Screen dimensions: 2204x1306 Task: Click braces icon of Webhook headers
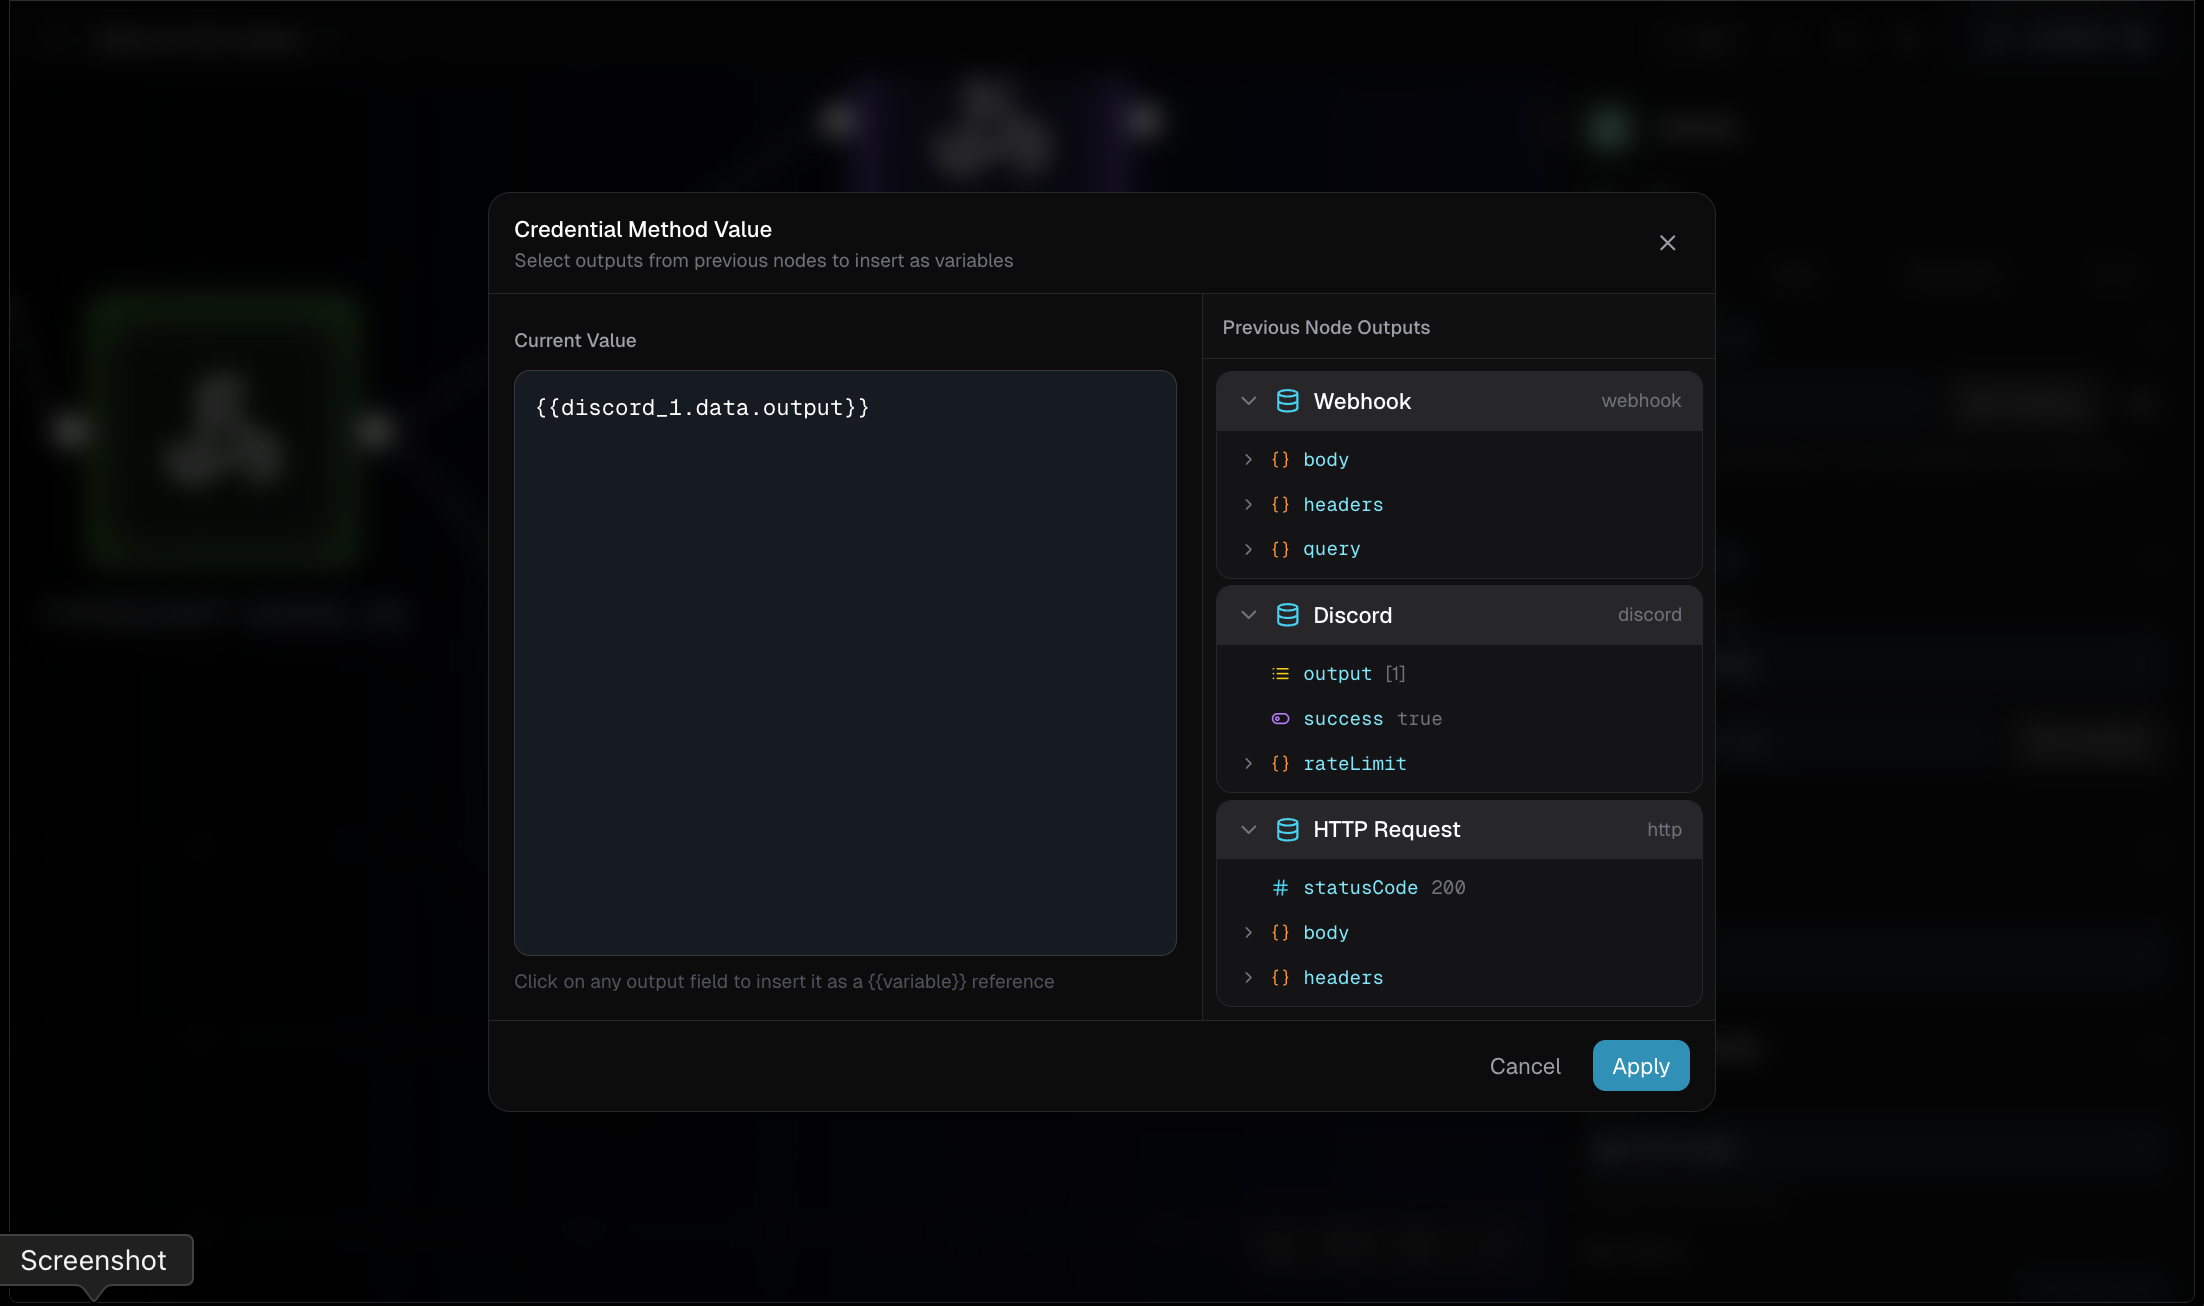1280,505
